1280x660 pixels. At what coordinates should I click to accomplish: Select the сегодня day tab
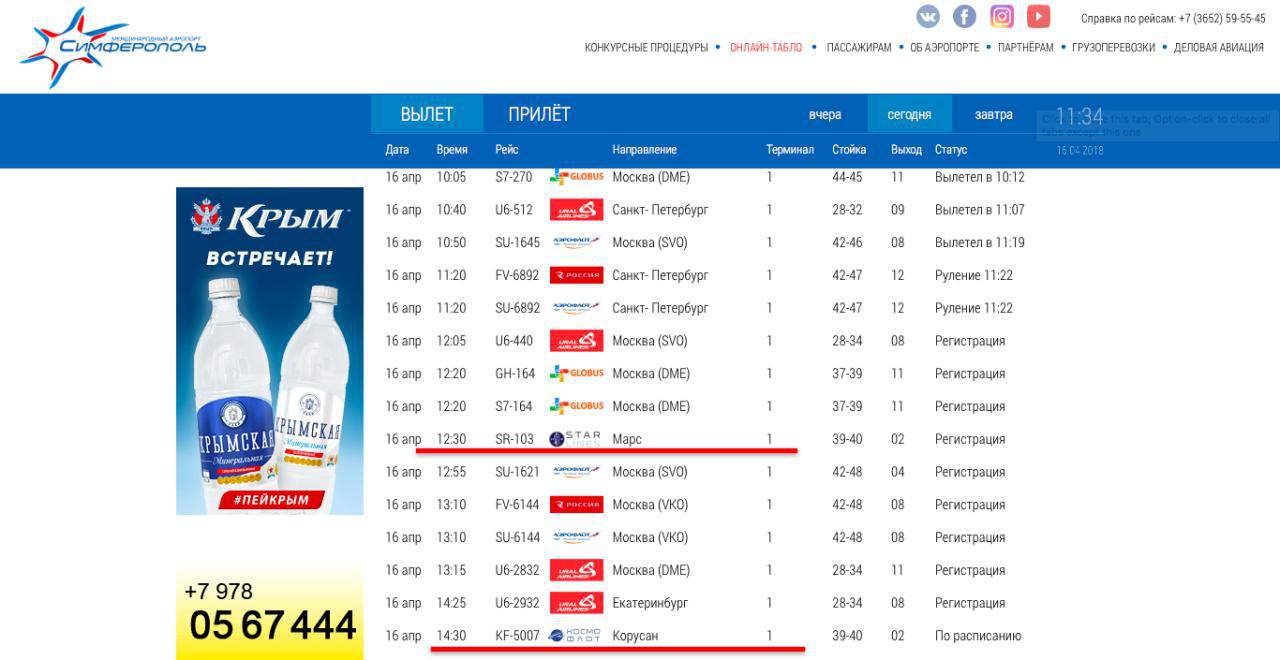pos(909,115)
